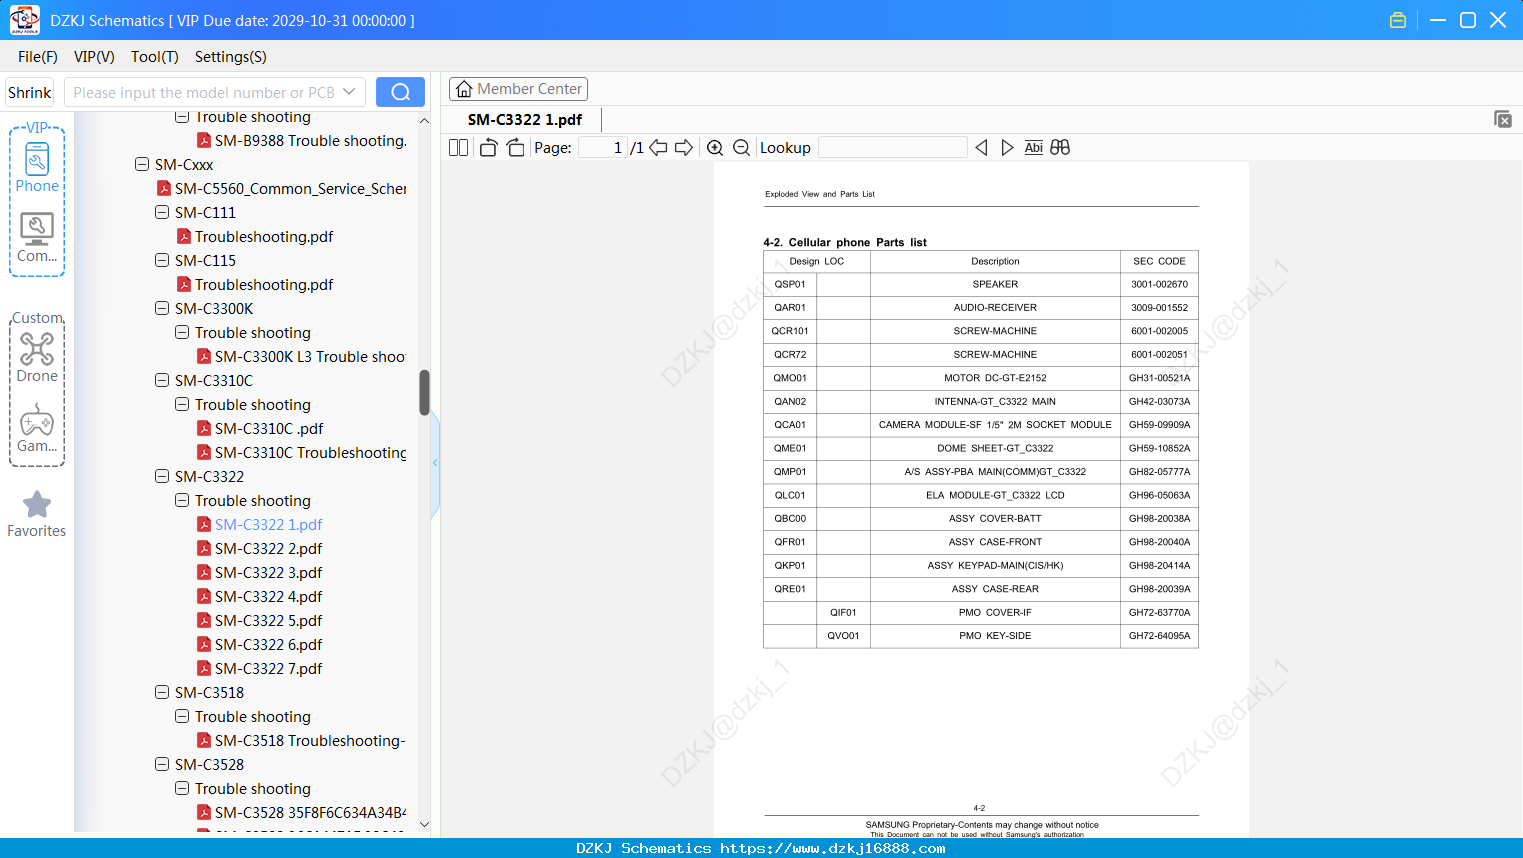Open the Phone repair category
Screen dimensions: 1523x858
[37, 167]
